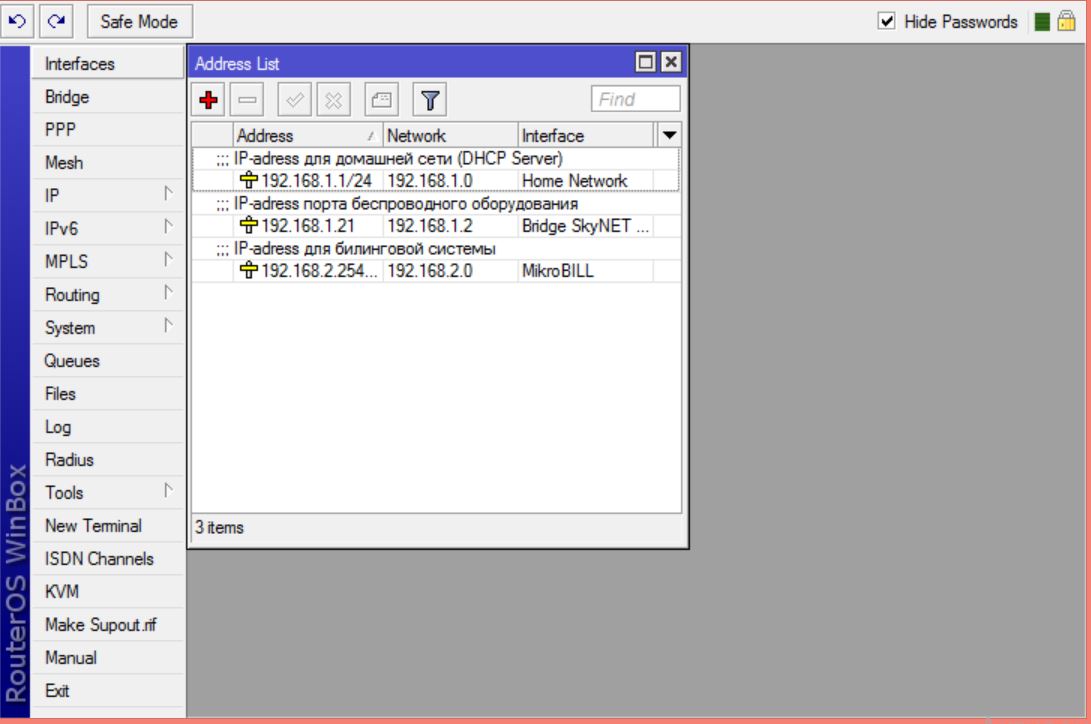This screenshot has width=1091, height=724.
Task: Click the green session status square
Action: tap(1042, 22)
